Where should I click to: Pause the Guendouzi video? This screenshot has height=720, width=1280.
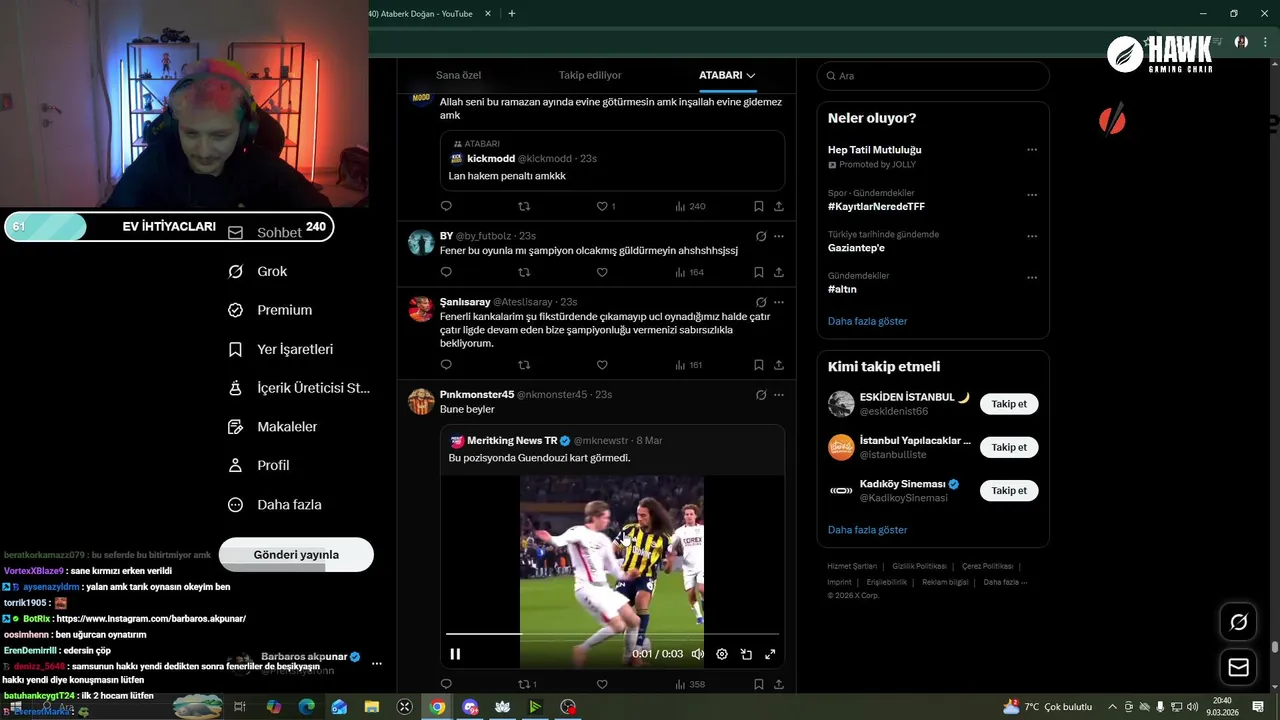tap(455, 654)
